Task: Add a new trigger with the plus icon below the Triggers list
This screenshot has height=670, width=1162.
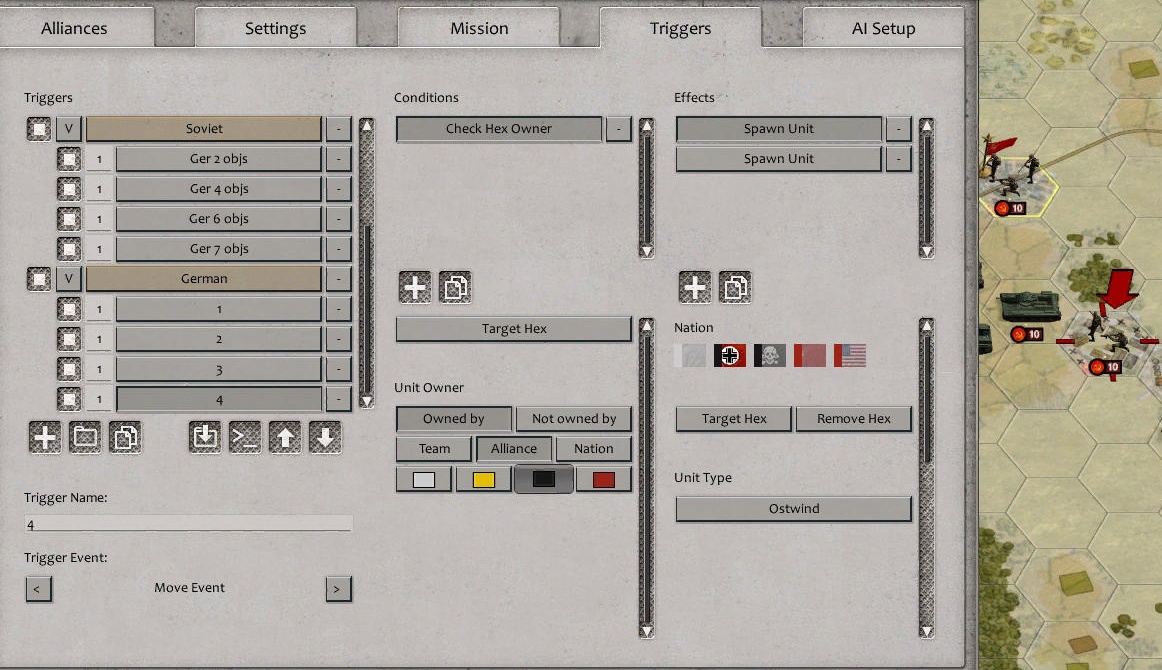Action: pos(44,437)
